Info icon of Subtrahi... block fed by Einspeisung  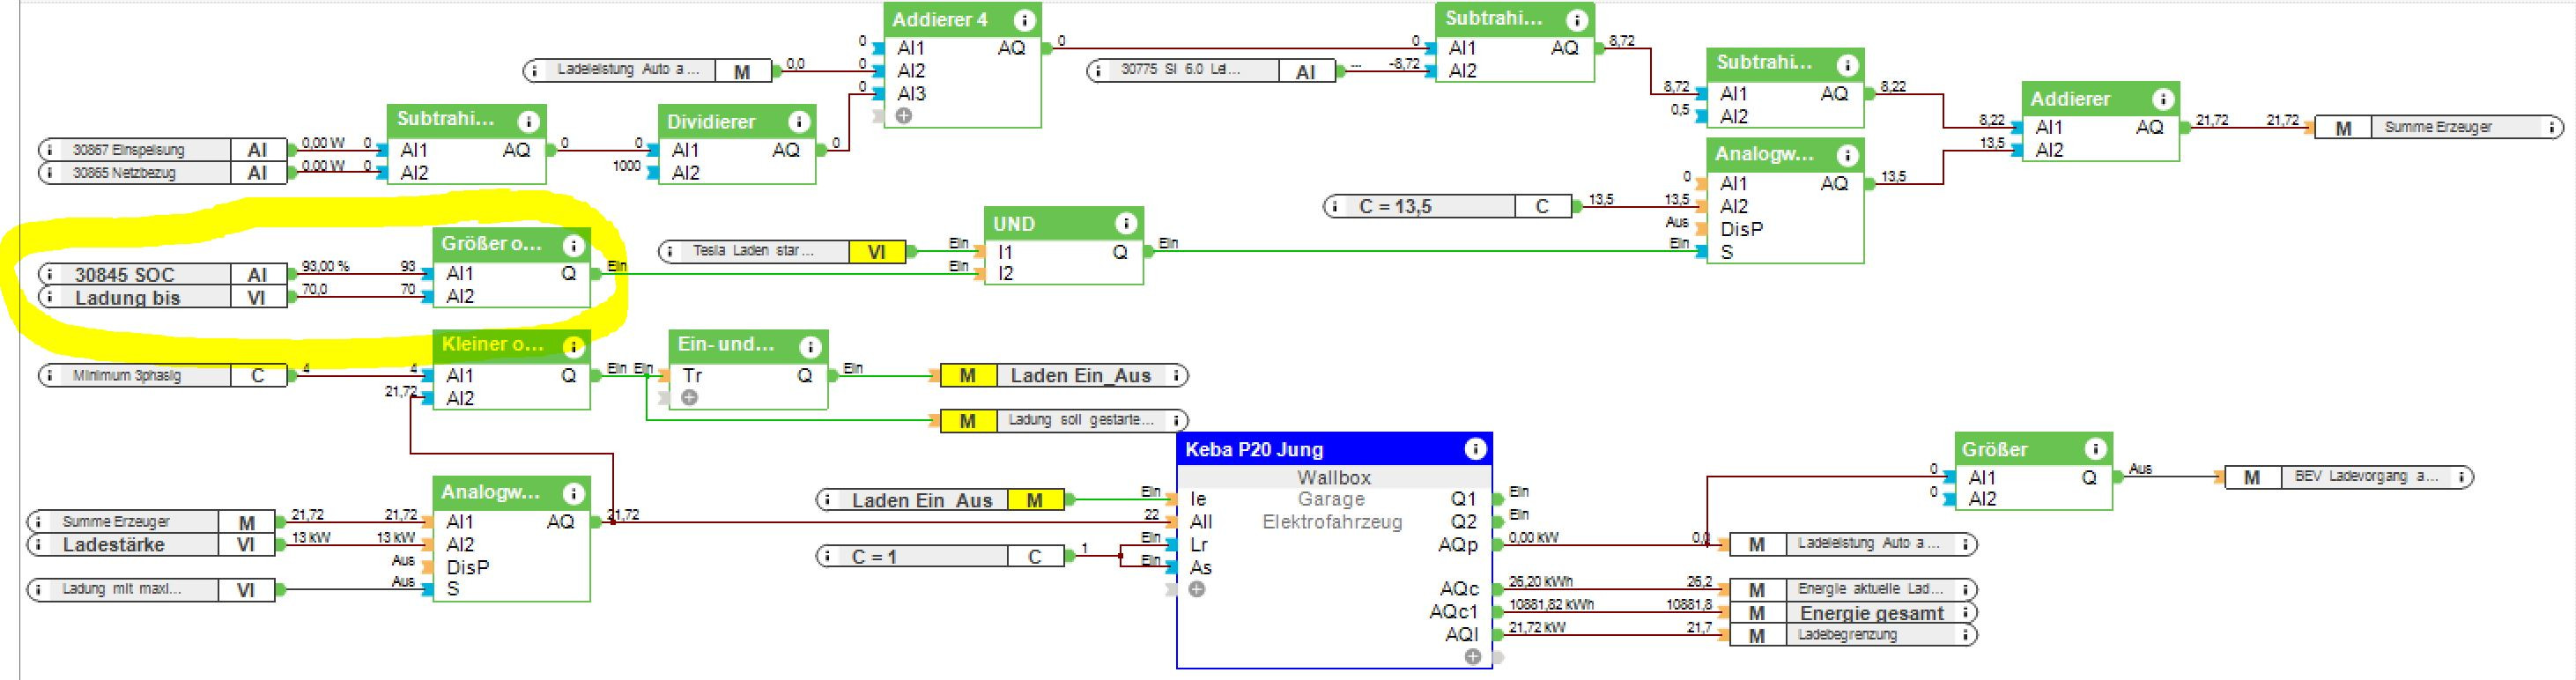click(x=528, y=121)
